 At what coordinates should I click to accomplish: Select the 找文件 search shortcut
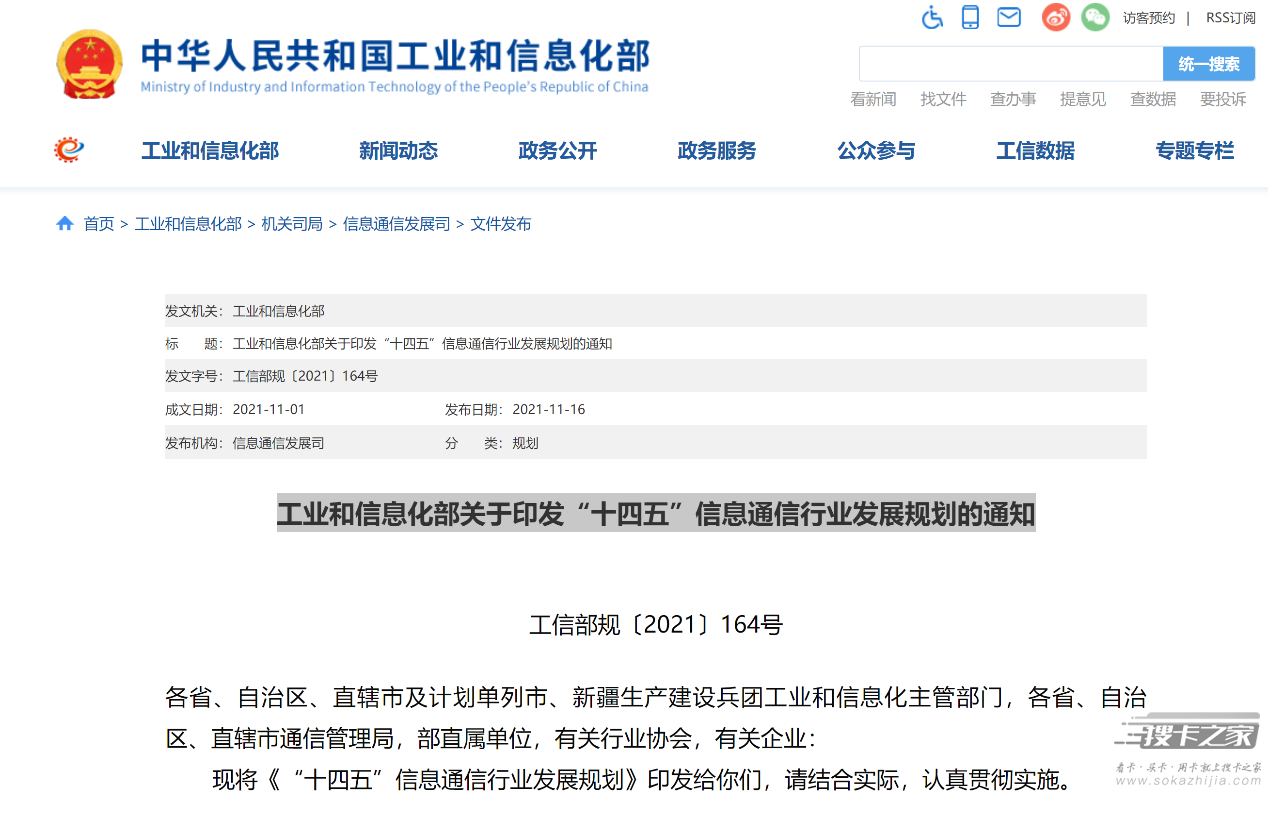943,99
